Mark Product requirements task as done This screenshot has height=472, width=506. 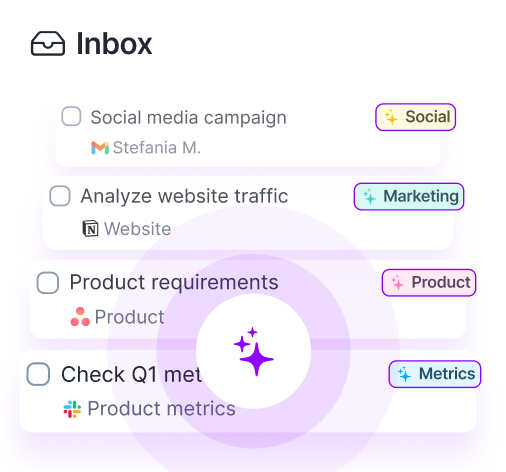pyautogui.click(x=48, y=283)
